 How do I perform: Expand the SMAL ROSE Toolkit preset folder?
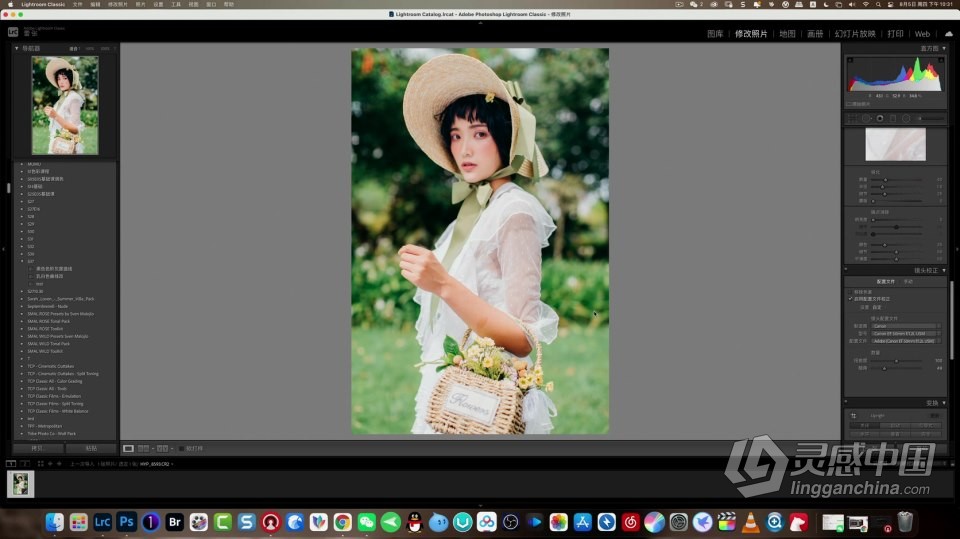21,329
